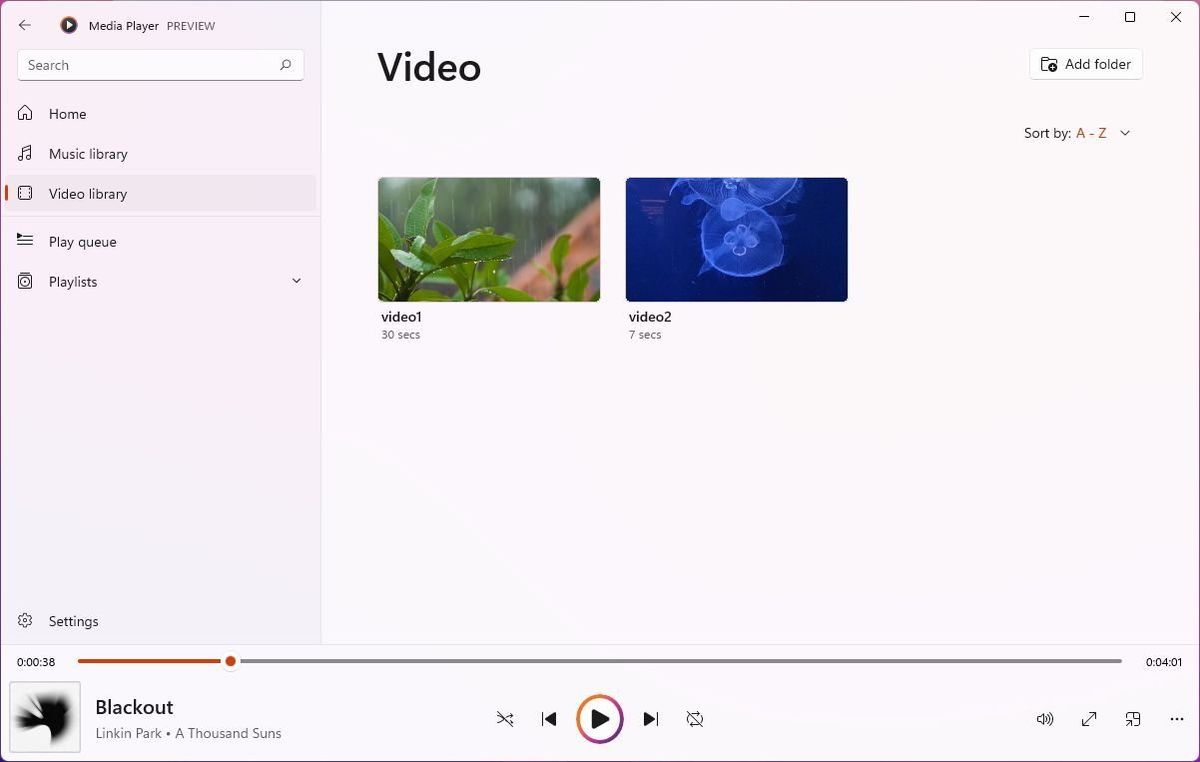Switch to full screen playback
The height and width of the screenshot is (762, 1200).
click(x=1089, y=718)
